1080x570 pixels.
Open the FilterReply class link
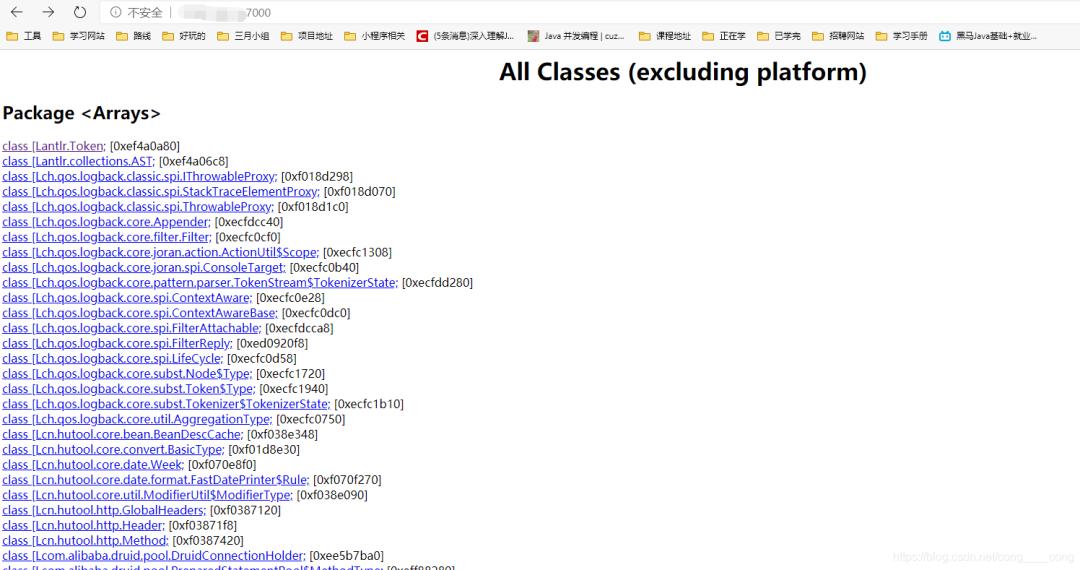point(117,343)
